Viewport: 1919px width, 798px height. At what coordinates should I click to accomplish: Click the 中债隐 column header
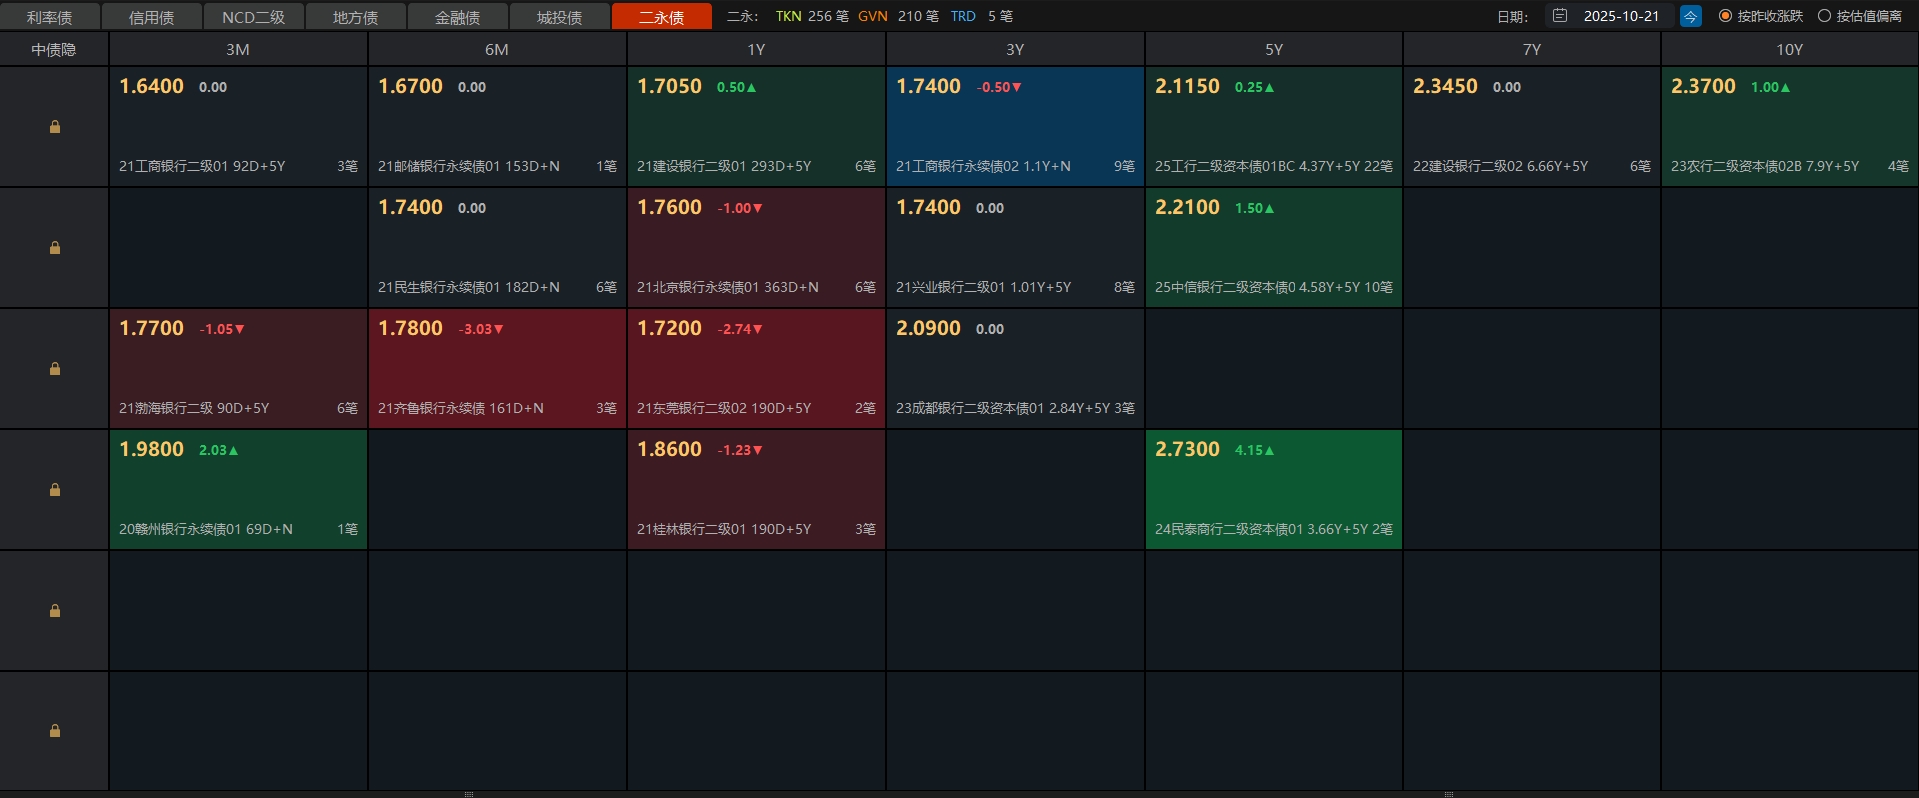pyautogui.click(x=54, y=49)
